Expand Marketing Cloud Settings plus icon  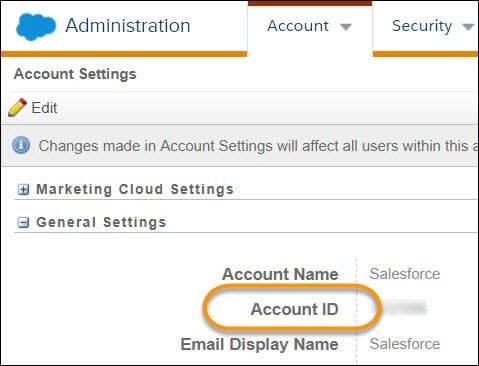pyautogui.click(x=23, y=190)
